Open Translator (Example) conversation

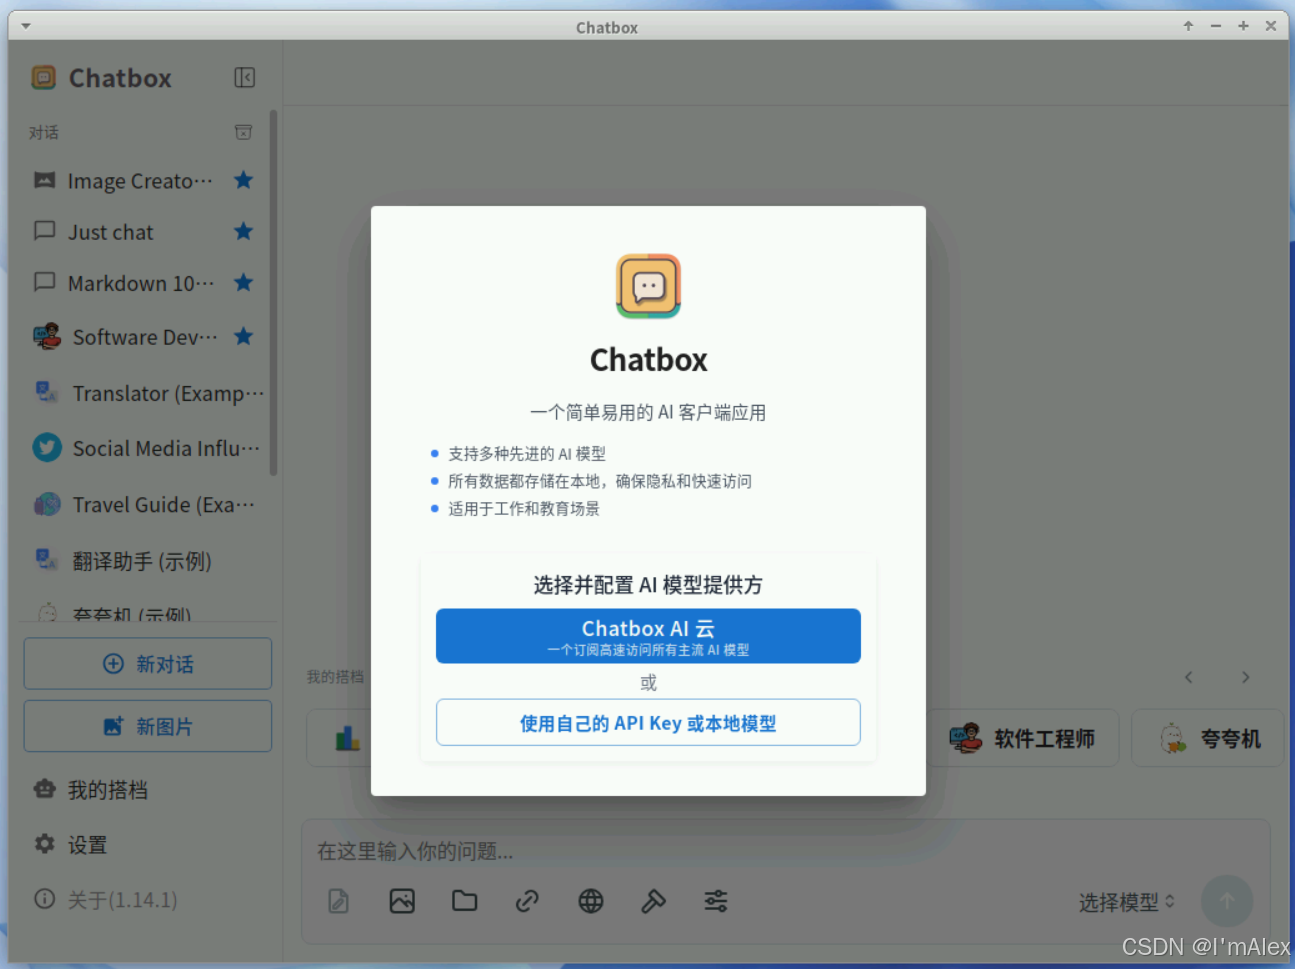[145, 393]
